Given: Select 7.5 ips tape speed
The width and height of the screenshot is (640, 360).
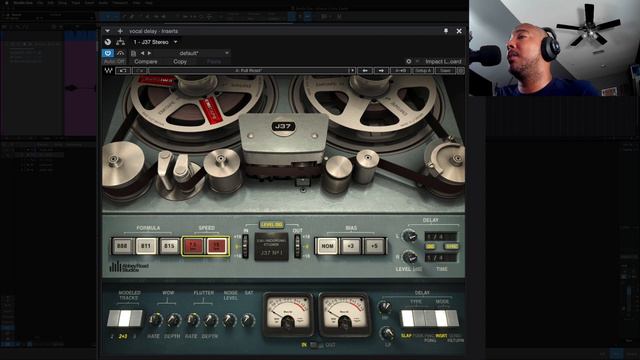Looking at the screenshot, I should [x=193, y=246].
